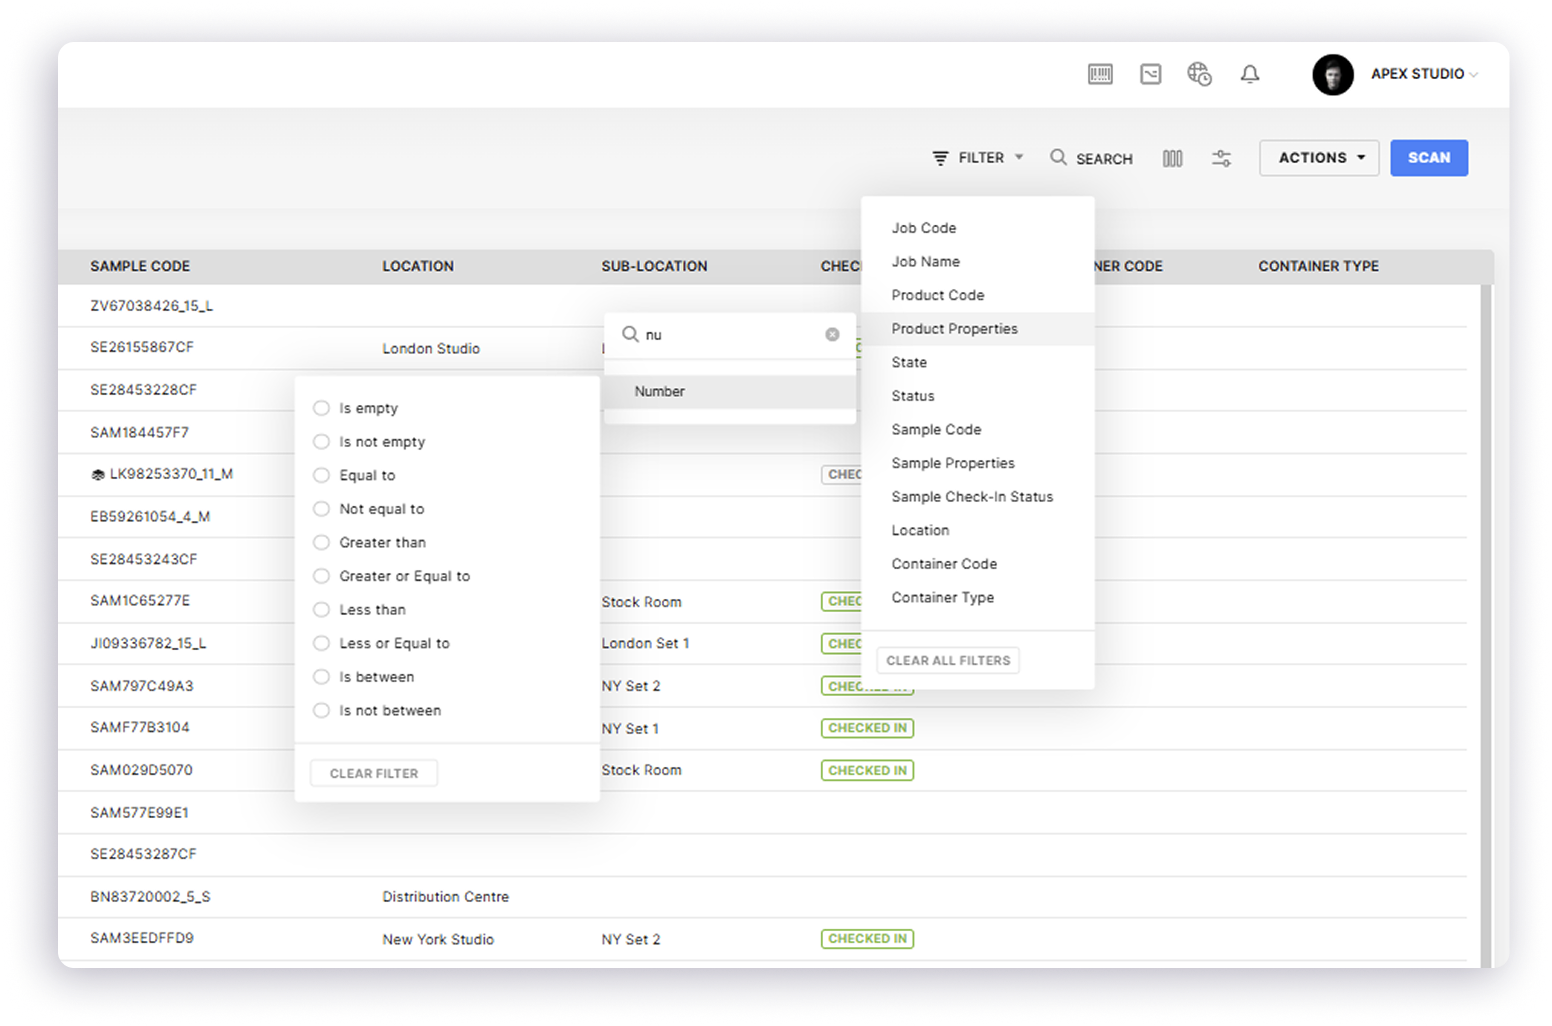Click the CLEAR FILTER button
Screen dimensions: 1552x1026
pyautogui.click(x=374, y=773)
